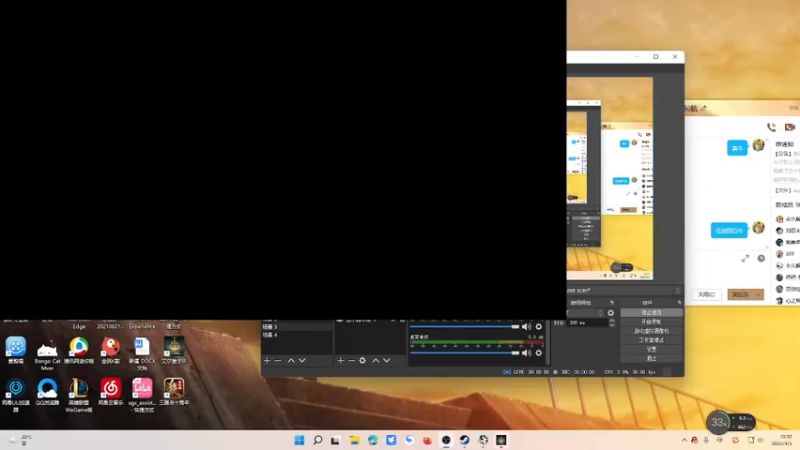Open League of Legends WeGame shortcut

coord(79,395)
